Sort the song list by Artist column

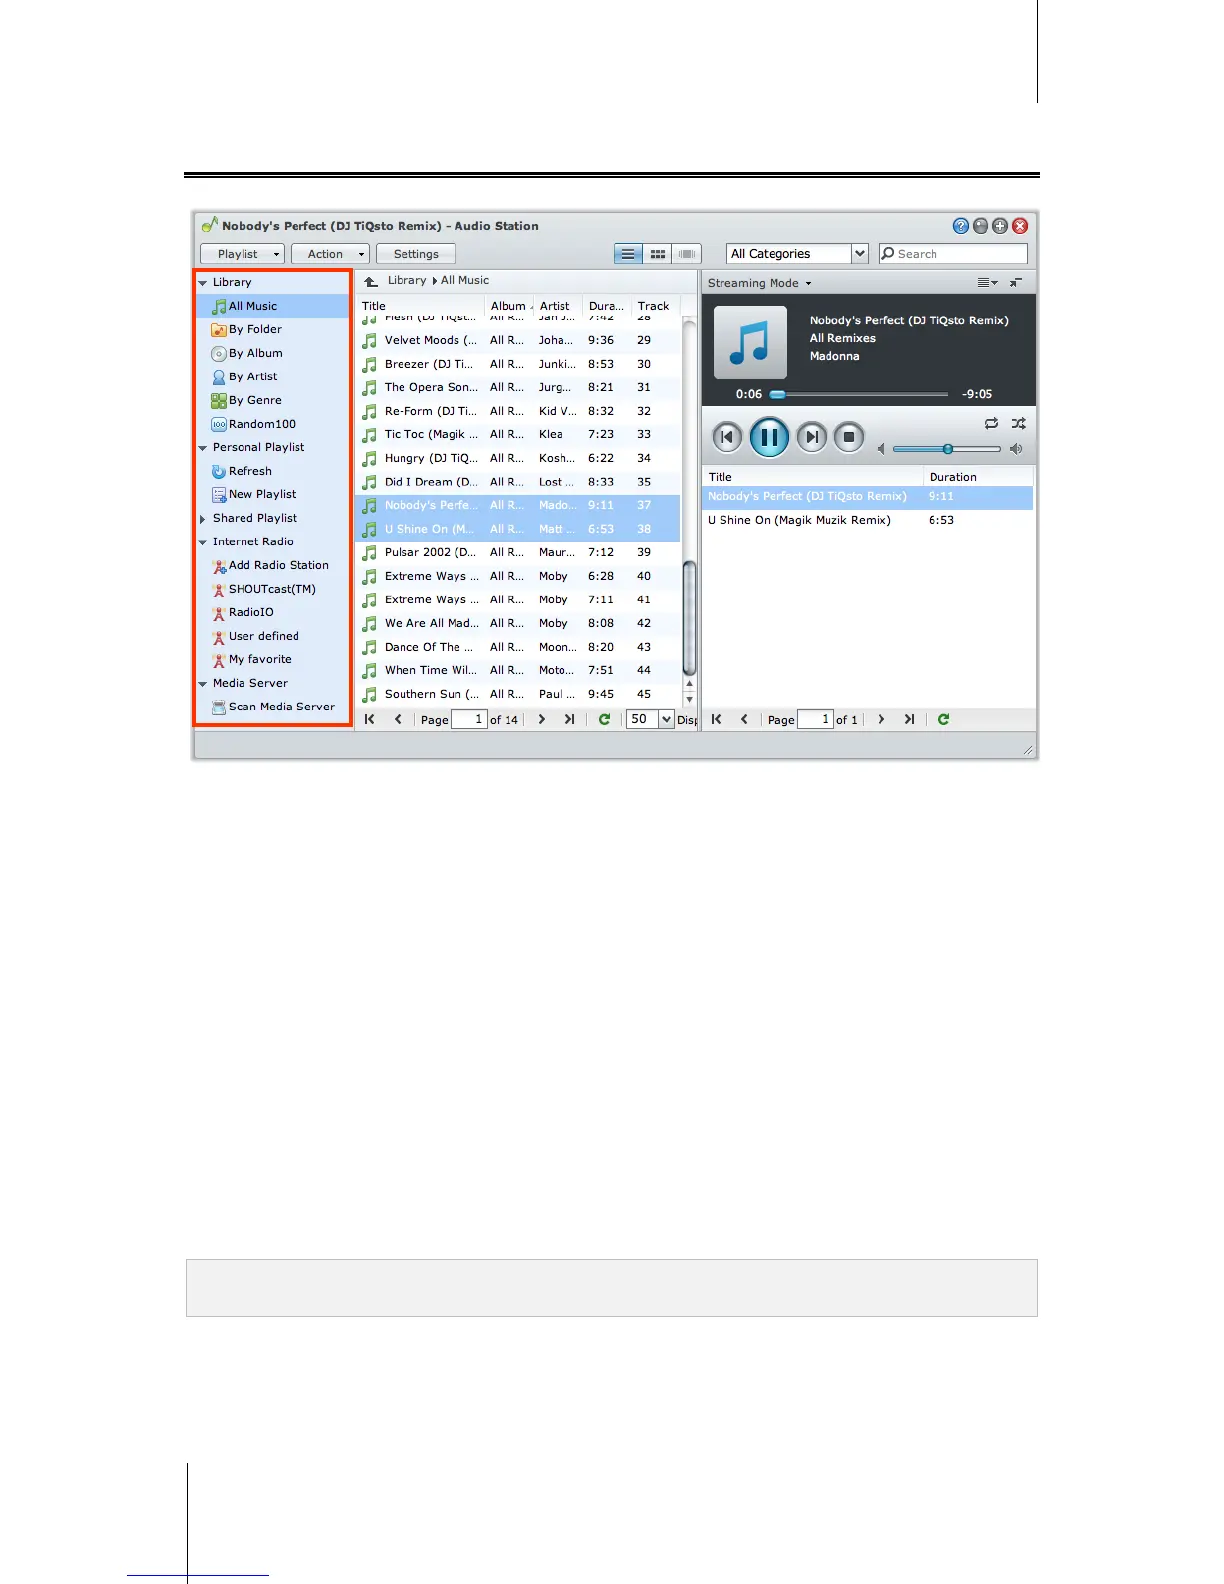pyautogui.click(x=557, y=306)
